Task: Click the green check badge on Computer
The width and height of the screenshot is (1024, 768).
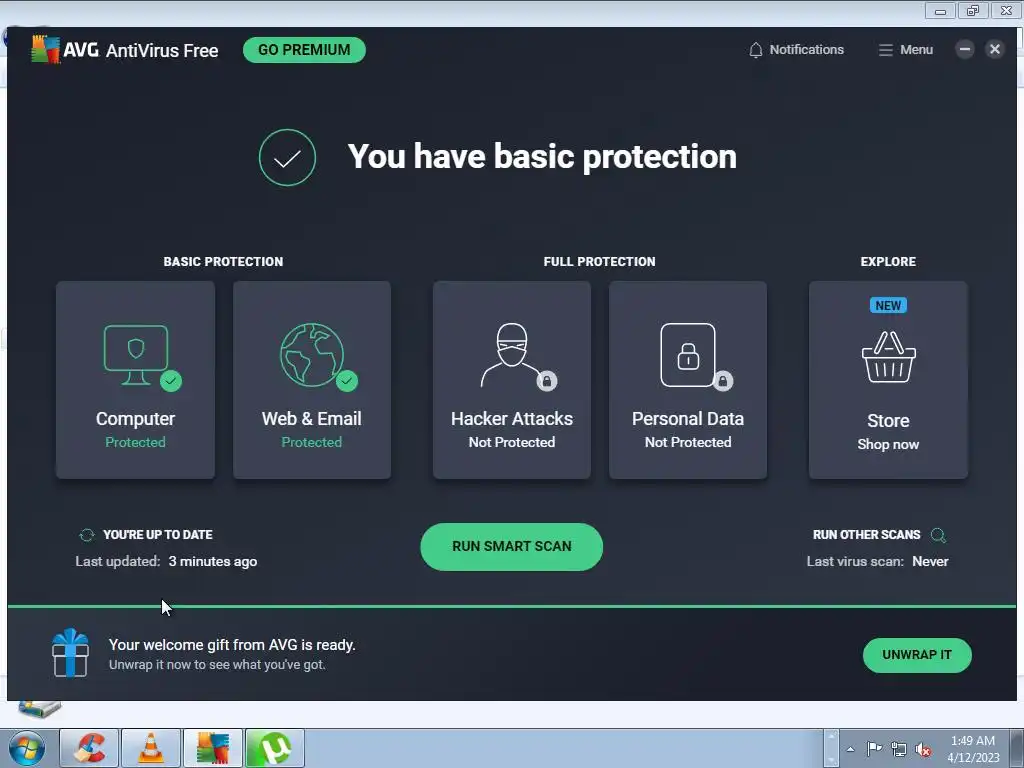Action: click(x=171, y=381)
